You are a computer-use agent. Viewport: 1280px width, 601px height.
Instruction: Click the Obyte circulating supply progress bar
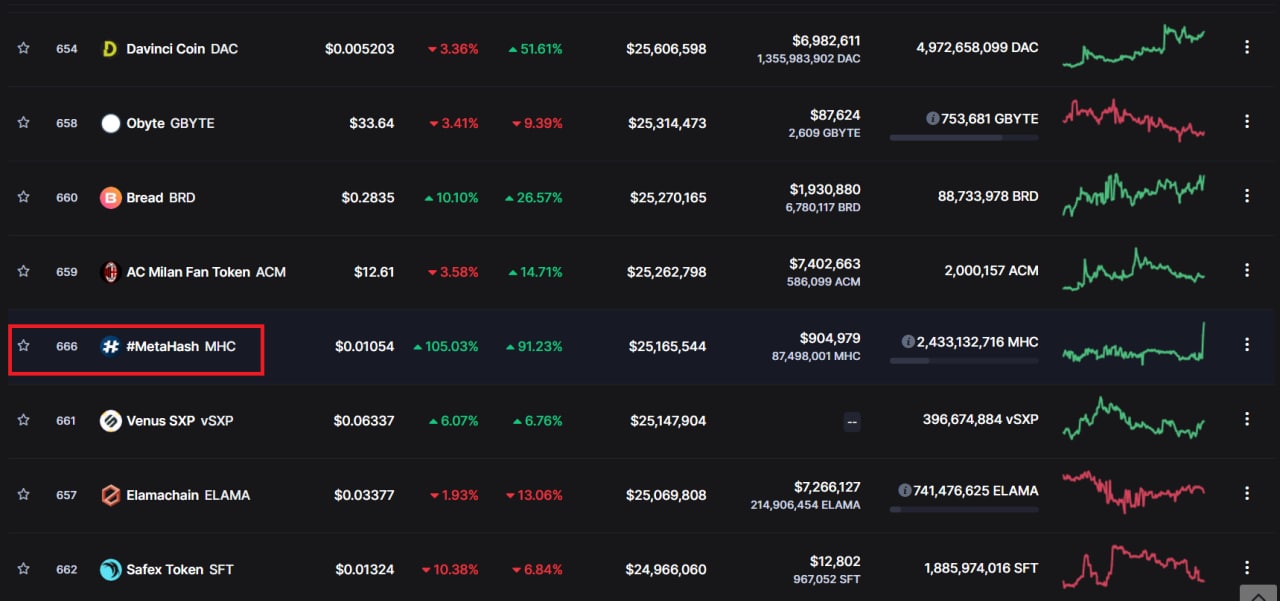[964, 137]
